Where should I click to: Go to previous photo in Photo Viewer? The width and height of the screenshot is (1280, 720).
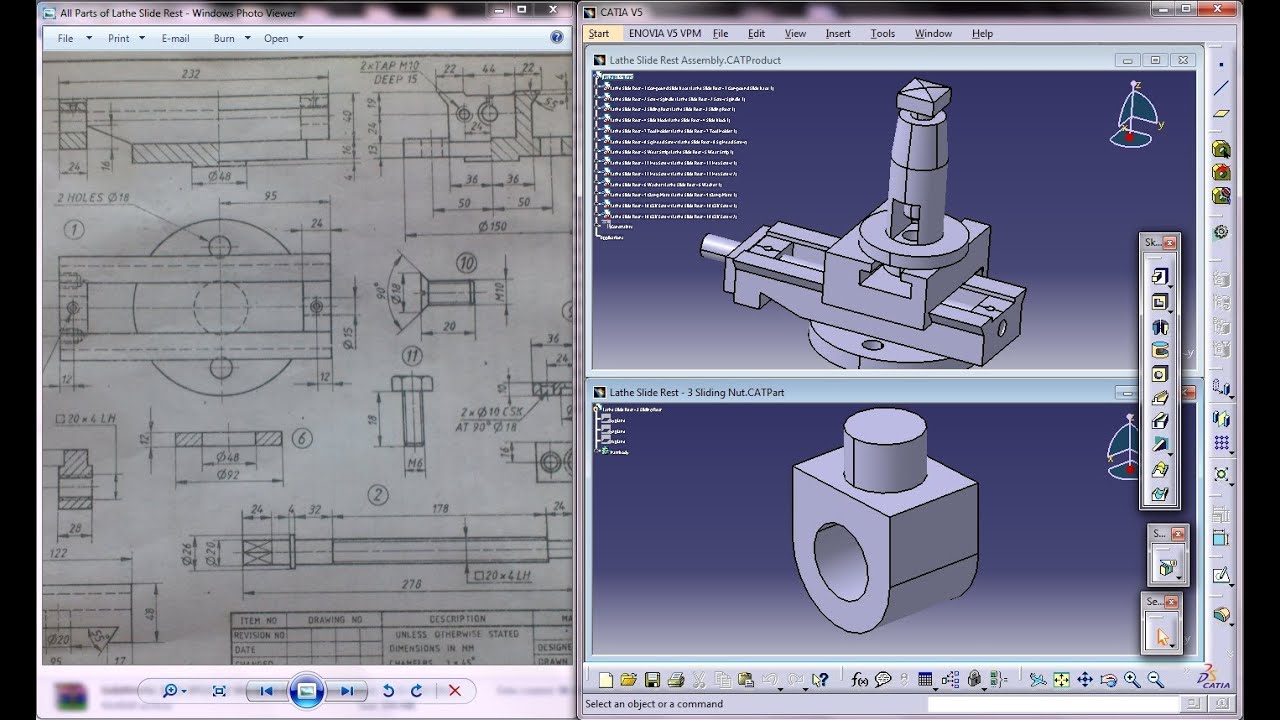266,690
